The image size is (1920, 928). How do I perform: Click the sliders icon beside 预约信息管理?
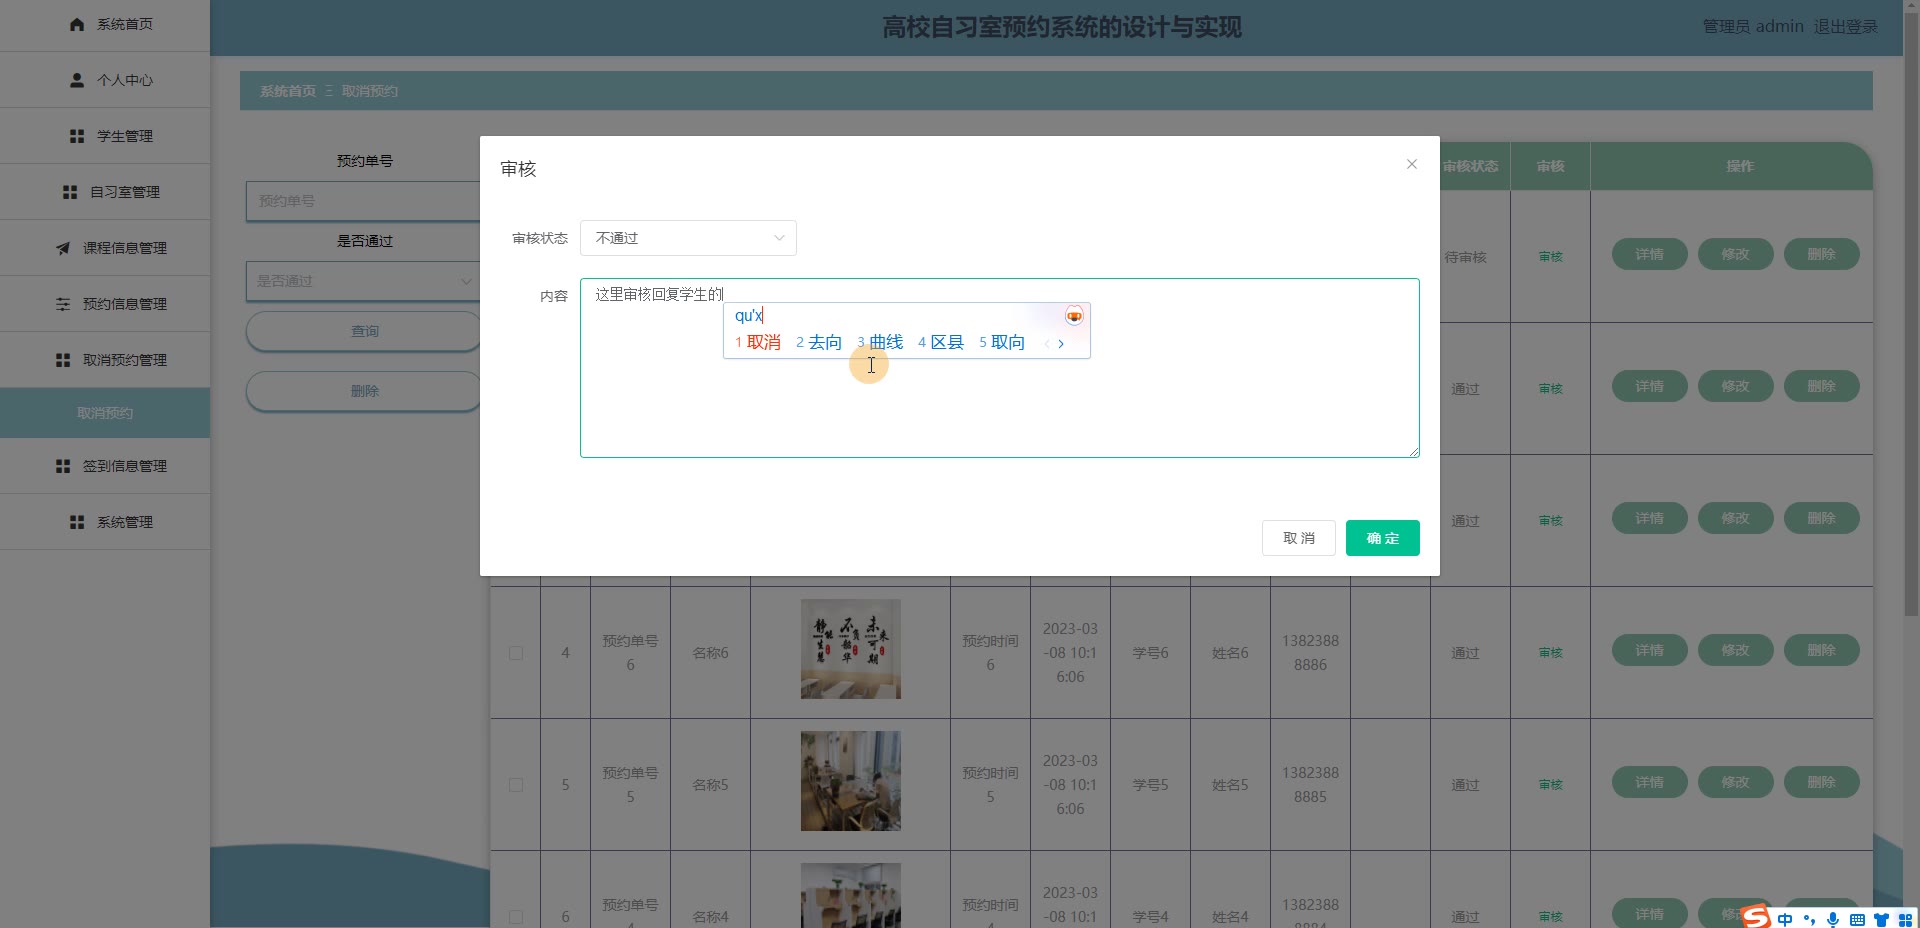coord(63,304)
